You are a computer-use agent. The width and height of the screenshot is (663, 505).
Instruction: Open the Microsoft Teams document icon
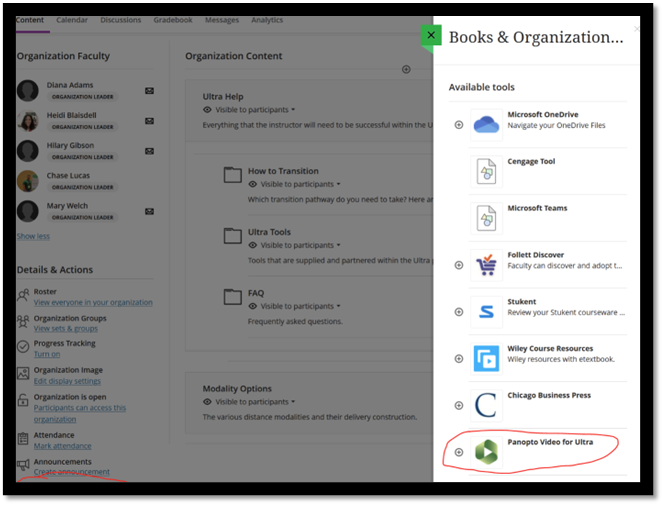[486, 218]
